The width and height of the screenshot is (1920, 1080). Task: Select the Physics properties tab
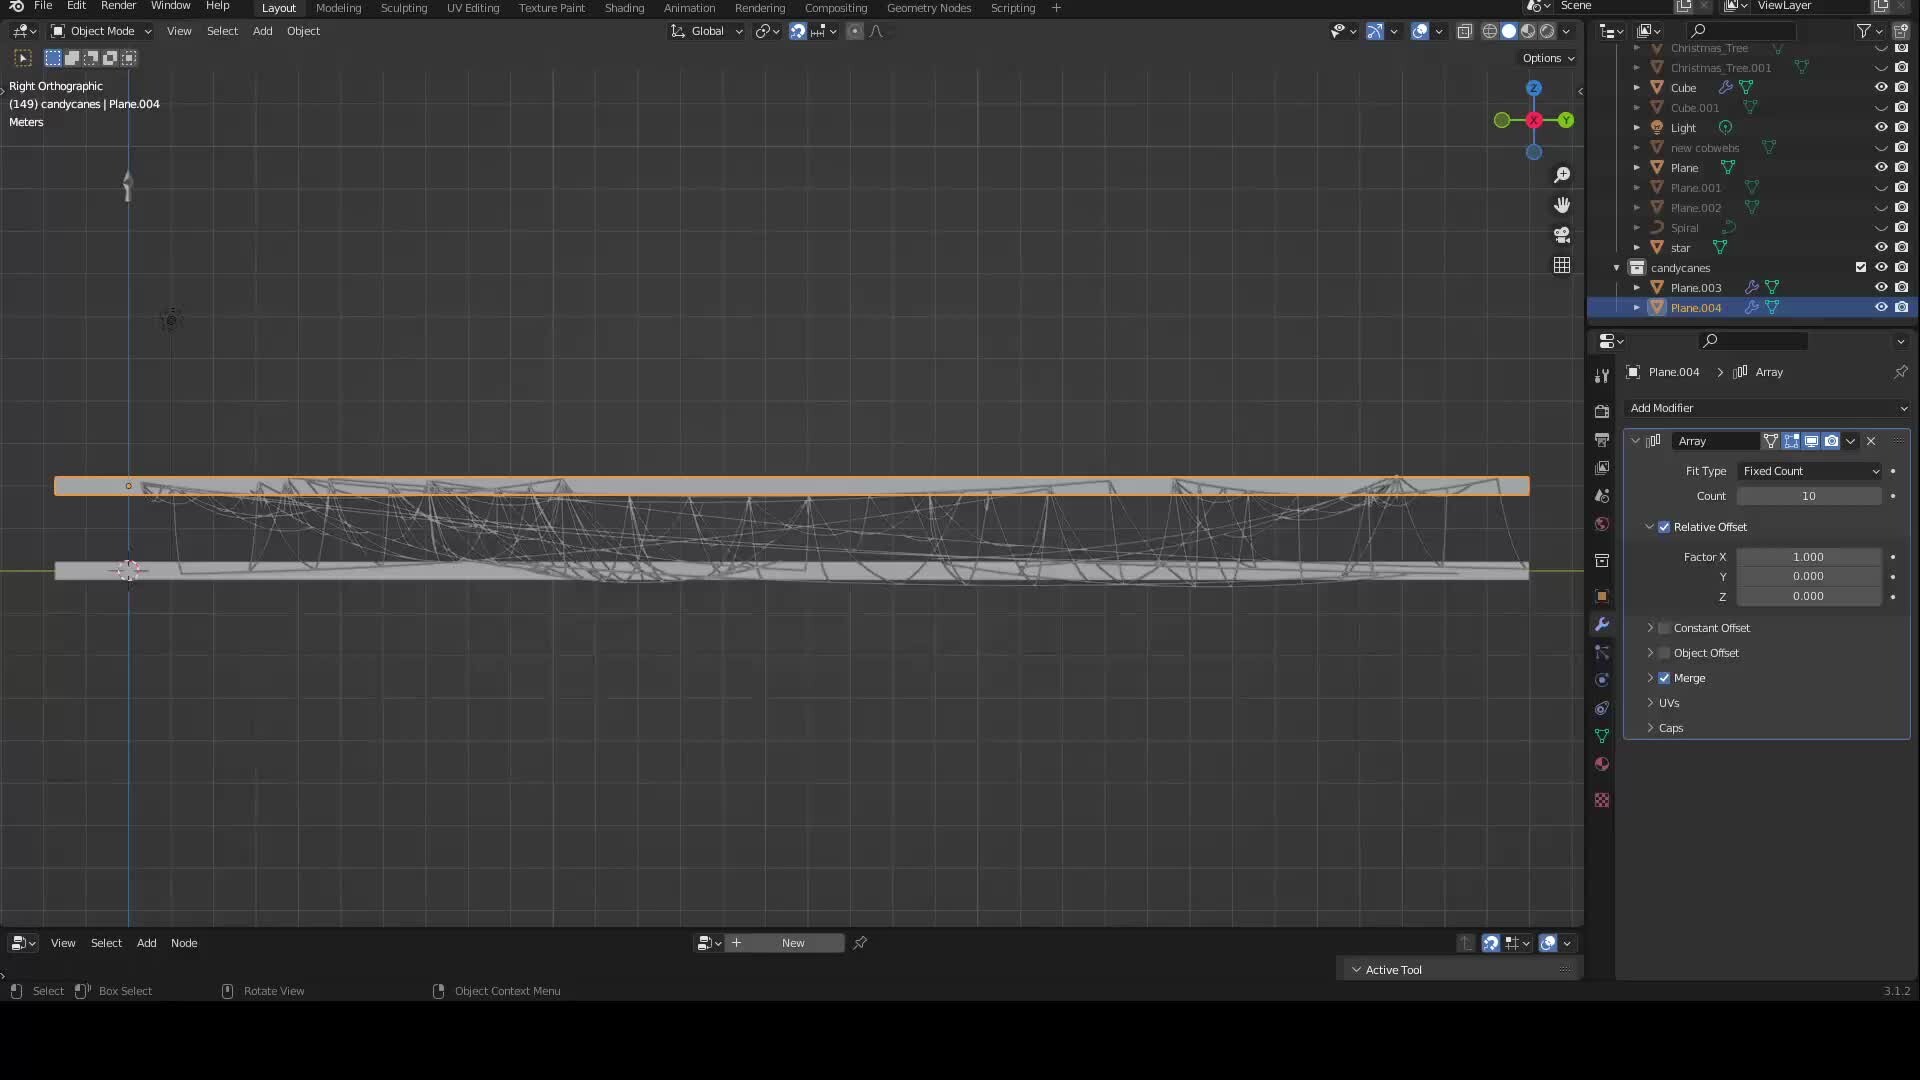1602,680
